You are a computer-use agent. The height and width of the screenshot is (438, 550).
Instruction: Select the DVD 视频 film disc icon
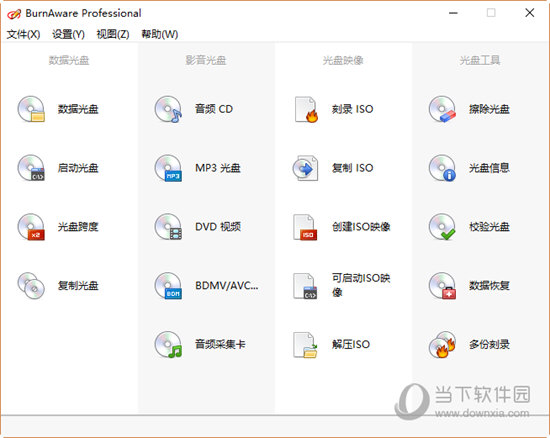[168, 227]
